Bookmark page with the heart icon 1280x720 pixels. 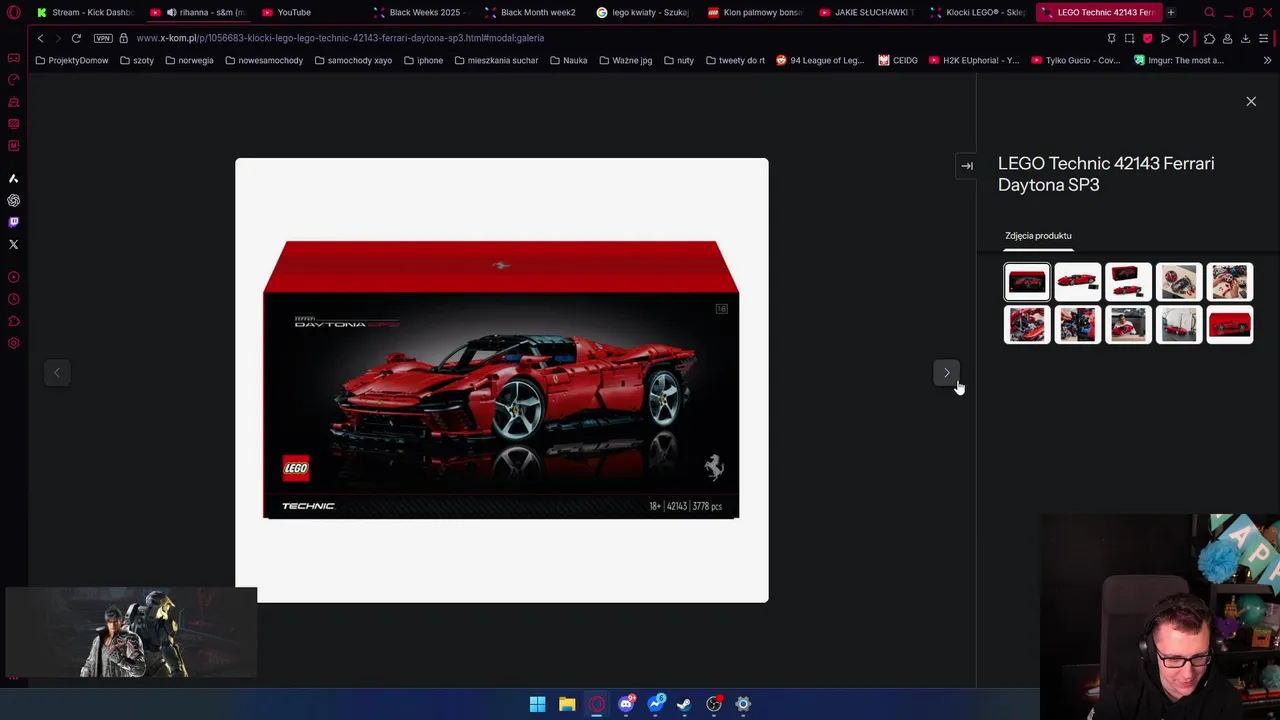coord(1183,38)
